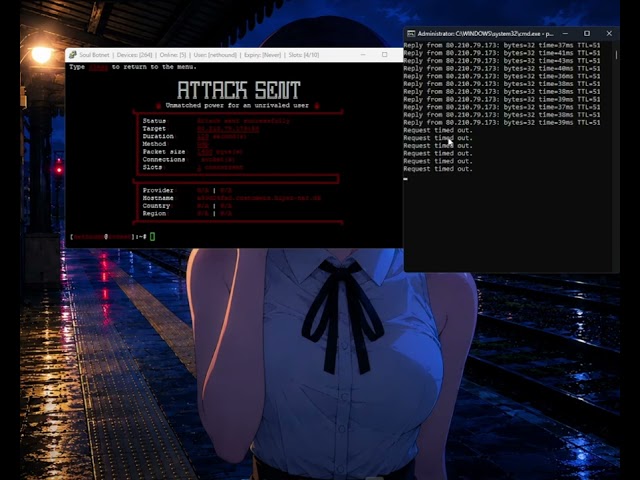Click the 'Devices: [264]' title bar text
640x480 pixels.
pyautogui.click(x=134, y=55)
